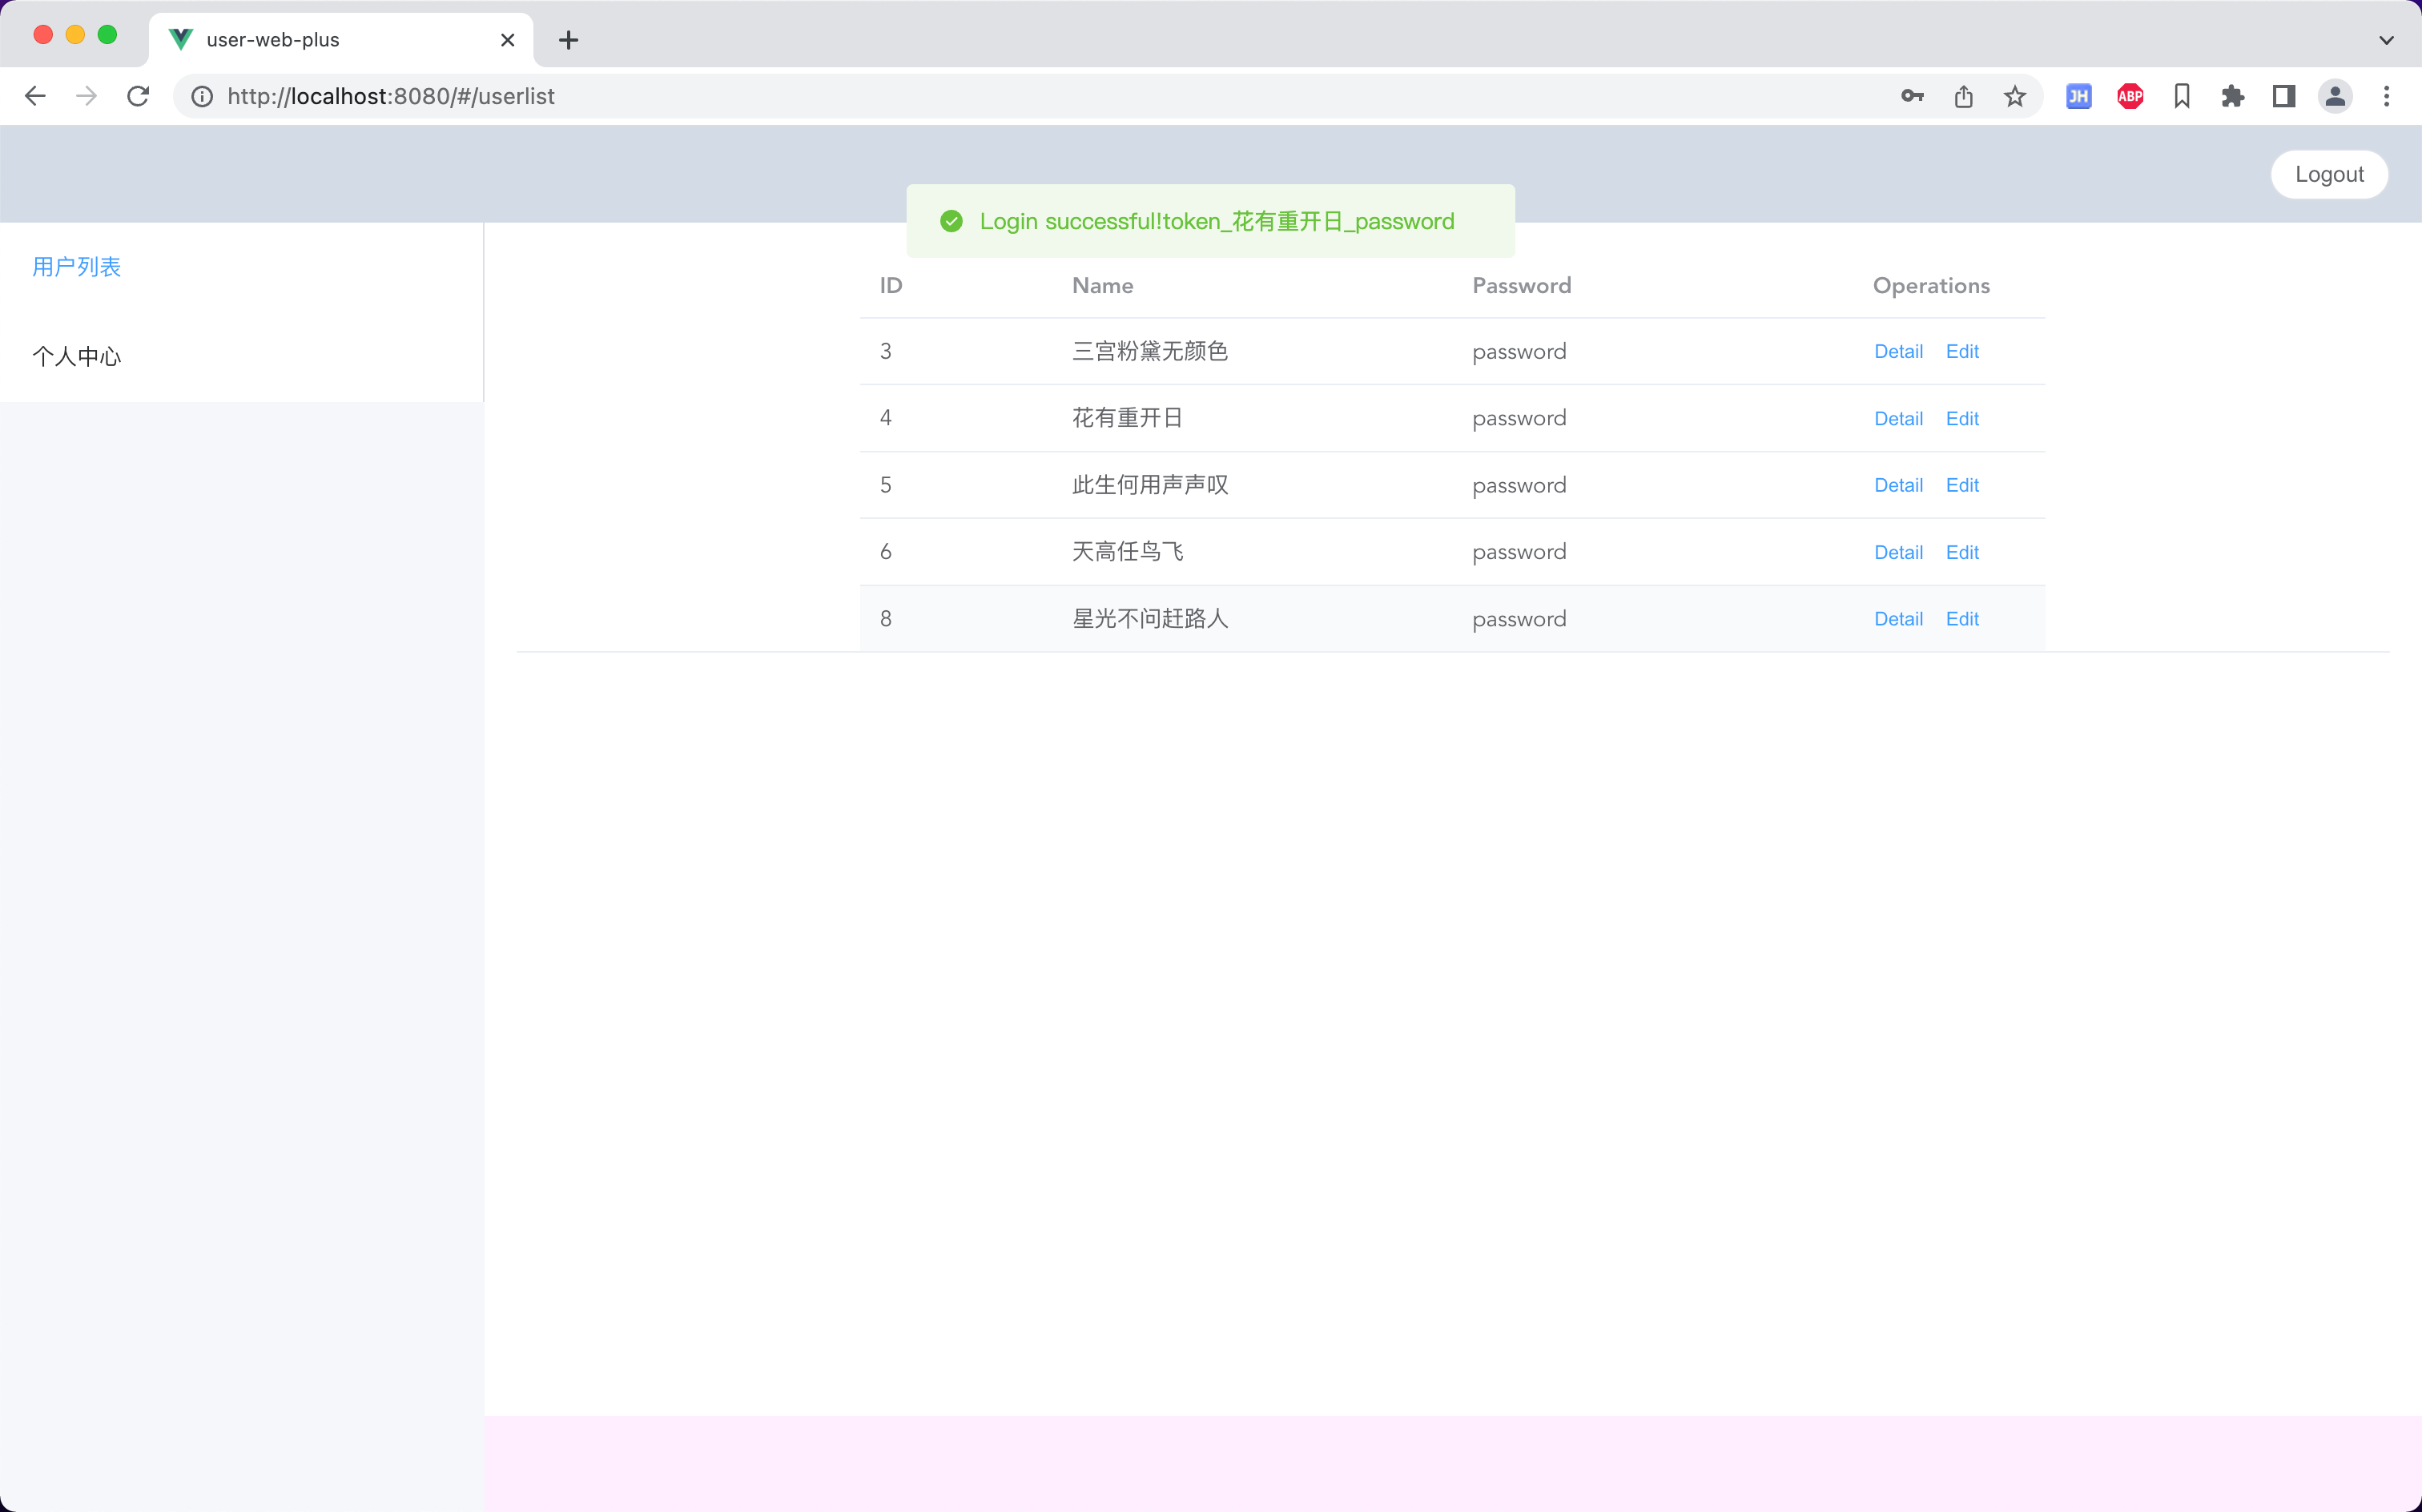The image size is (2422, 1512).
Task: Reload the userlist page
Action: [138, 96]
